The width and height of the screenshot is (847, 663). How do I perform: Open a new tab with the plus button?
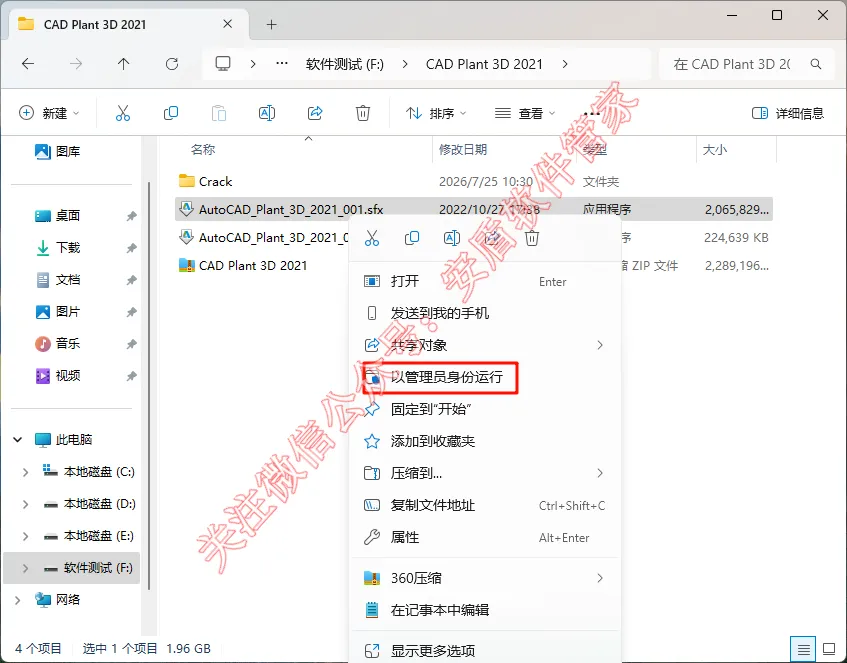pyautogui.click(x=272, y=24)
